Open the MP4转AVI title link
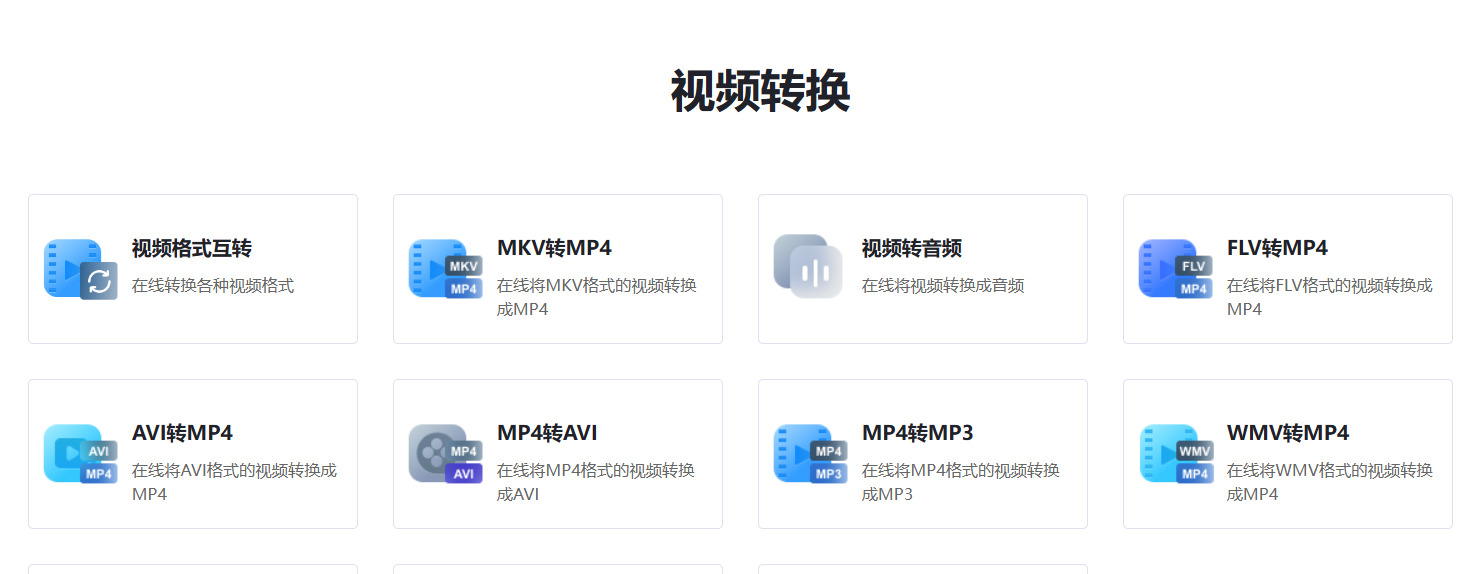The width and height of the screenshot is (1475, 574). point(547,433)
